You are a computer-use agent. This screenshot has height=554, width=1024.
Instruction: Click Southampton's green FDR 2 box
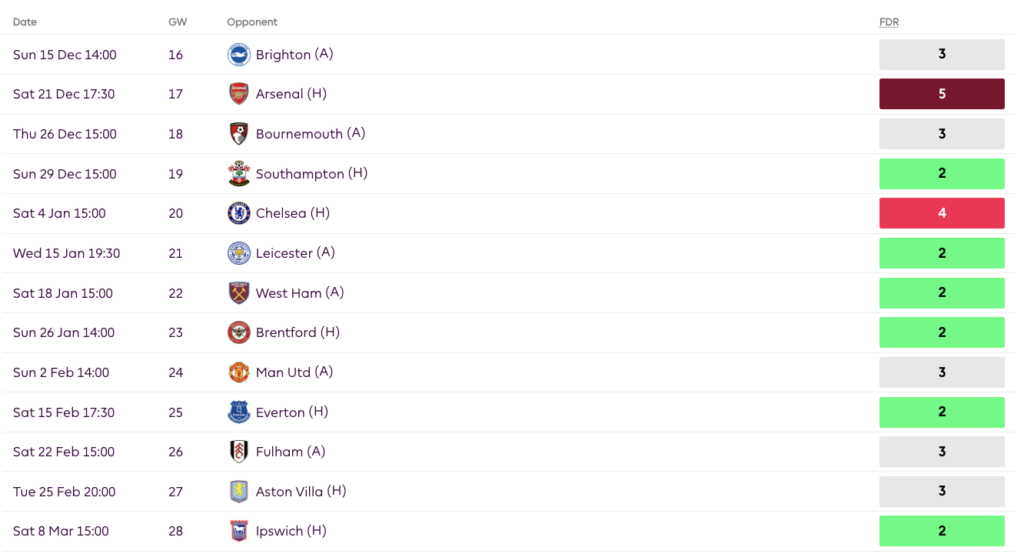coord(941,174)
